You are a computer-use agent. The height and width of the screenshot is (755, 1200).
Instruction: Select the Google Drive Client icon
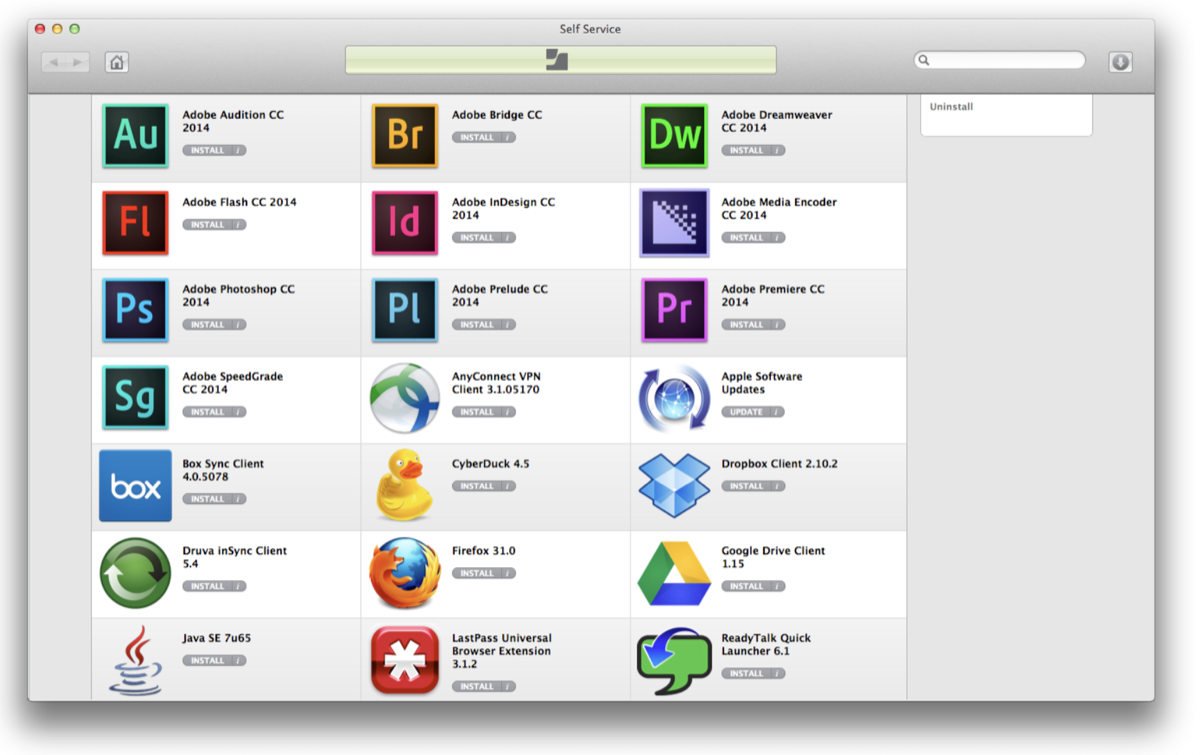(674, 574)
